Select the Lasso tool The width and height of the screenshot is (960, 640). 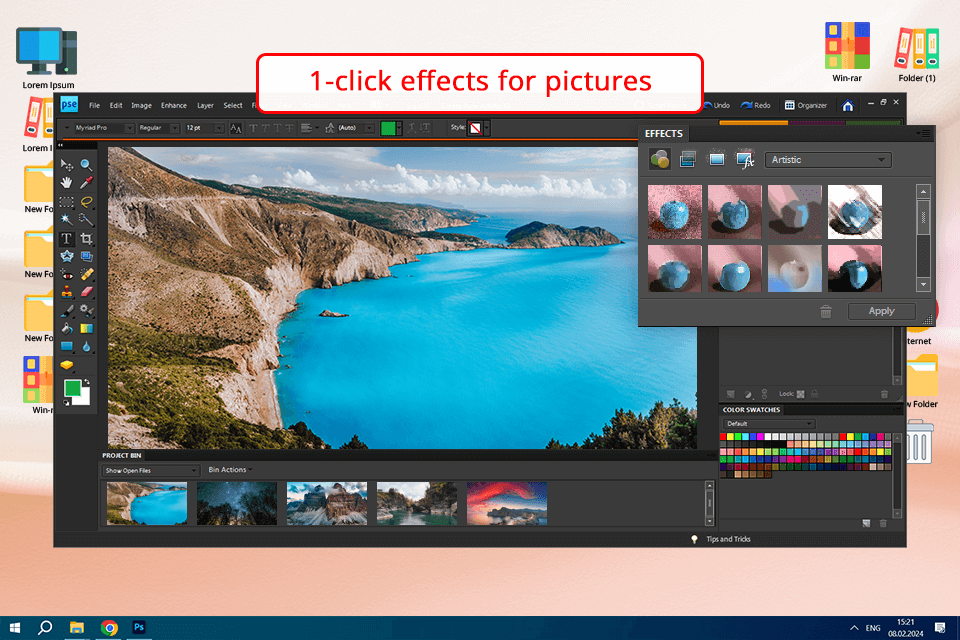[86, 201]
